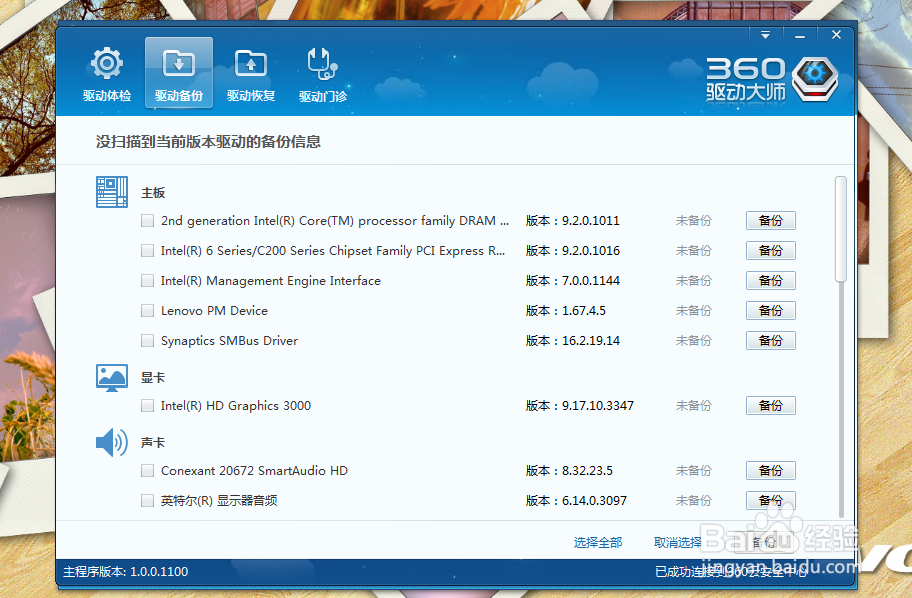This screenshot has height=598, width=912.
Task: Click 备份 for Intel 6 Series Chipset
Action: (x=771, y=251)
